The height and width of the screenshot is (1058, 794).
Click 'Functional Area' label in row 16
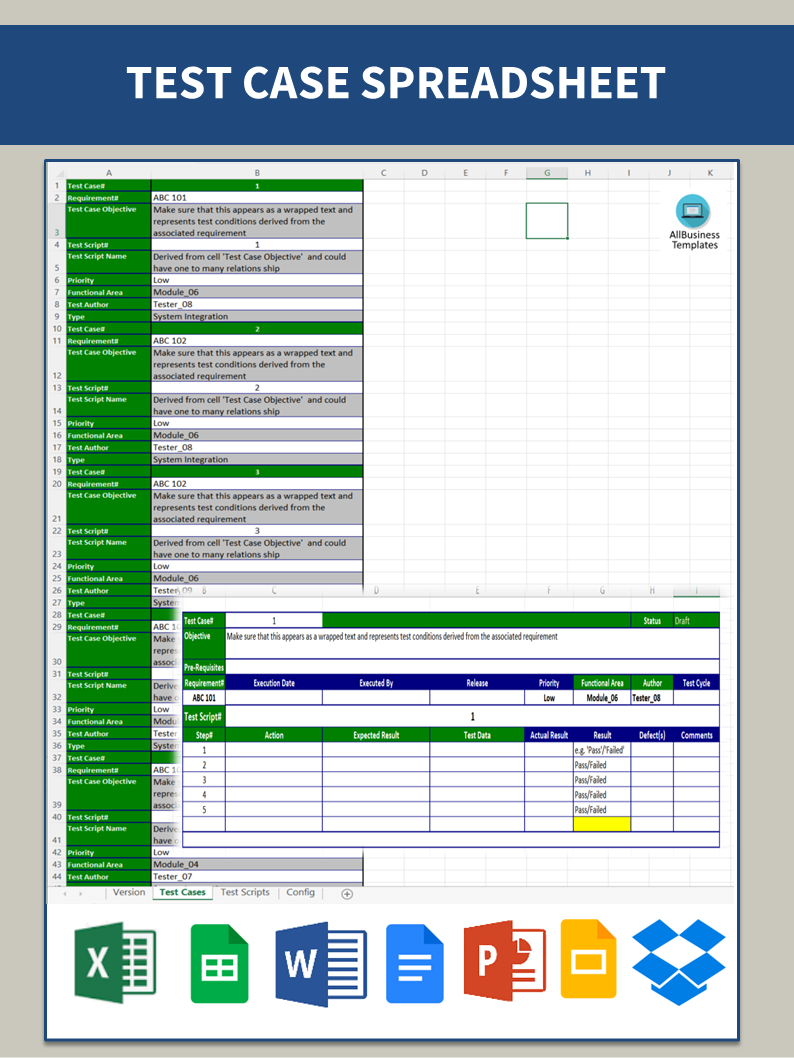[x=109, y=435]
